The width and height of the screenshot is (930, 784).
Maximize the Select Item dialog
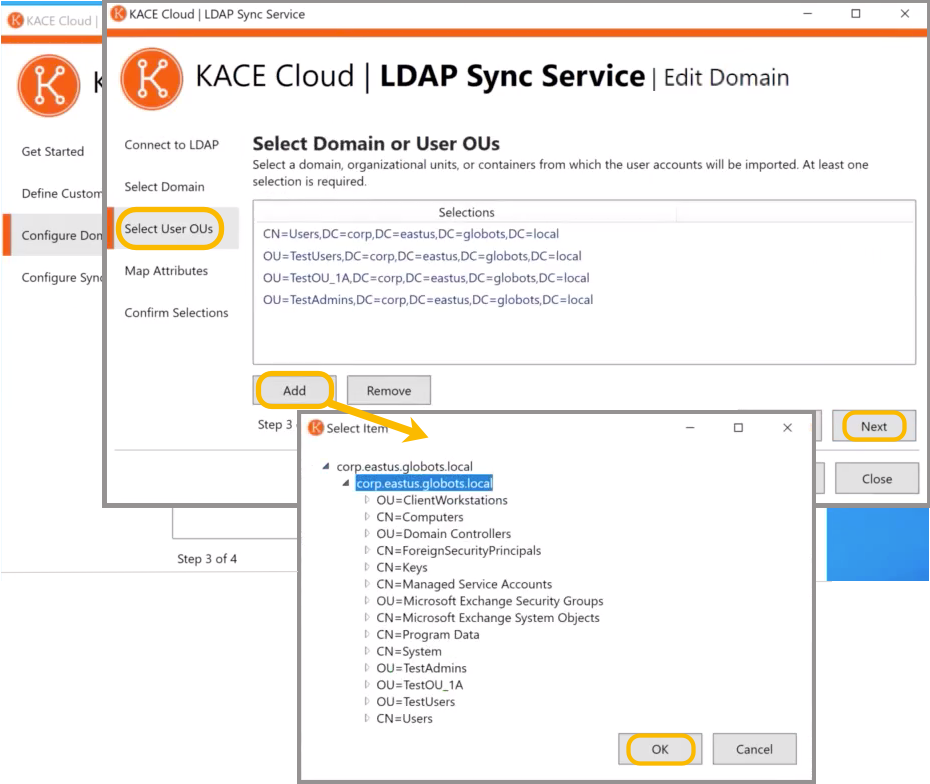[x=738, y=428]
